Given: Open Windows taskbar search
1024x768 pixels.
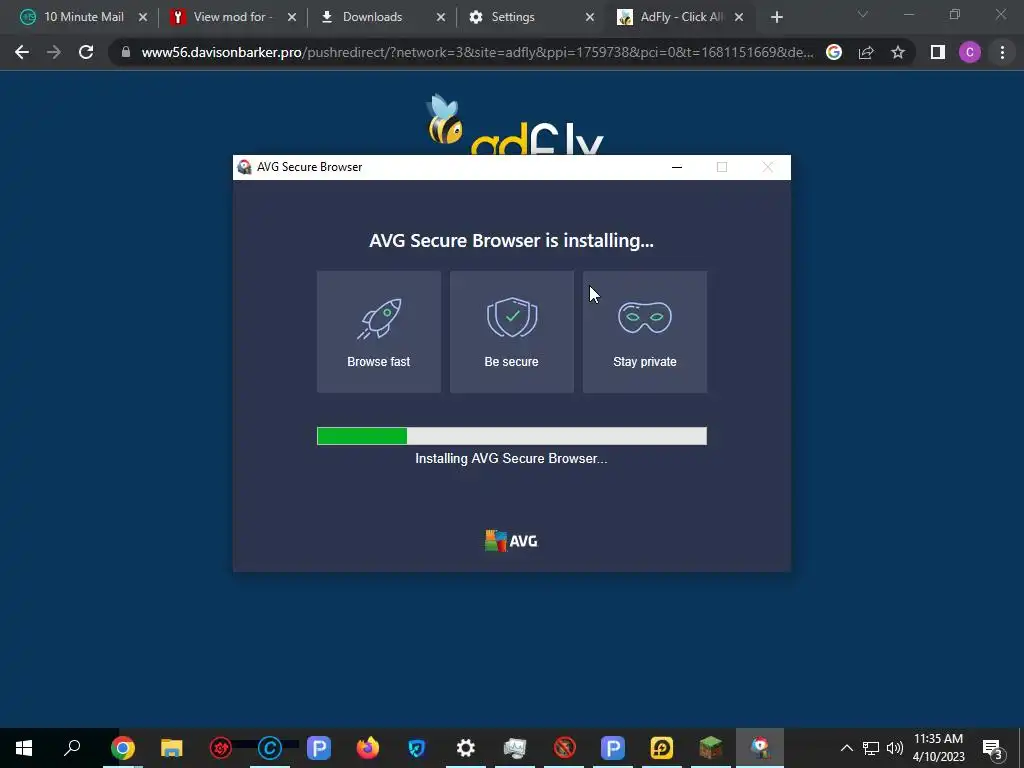Looking at the screenshot, I should 72,748.
